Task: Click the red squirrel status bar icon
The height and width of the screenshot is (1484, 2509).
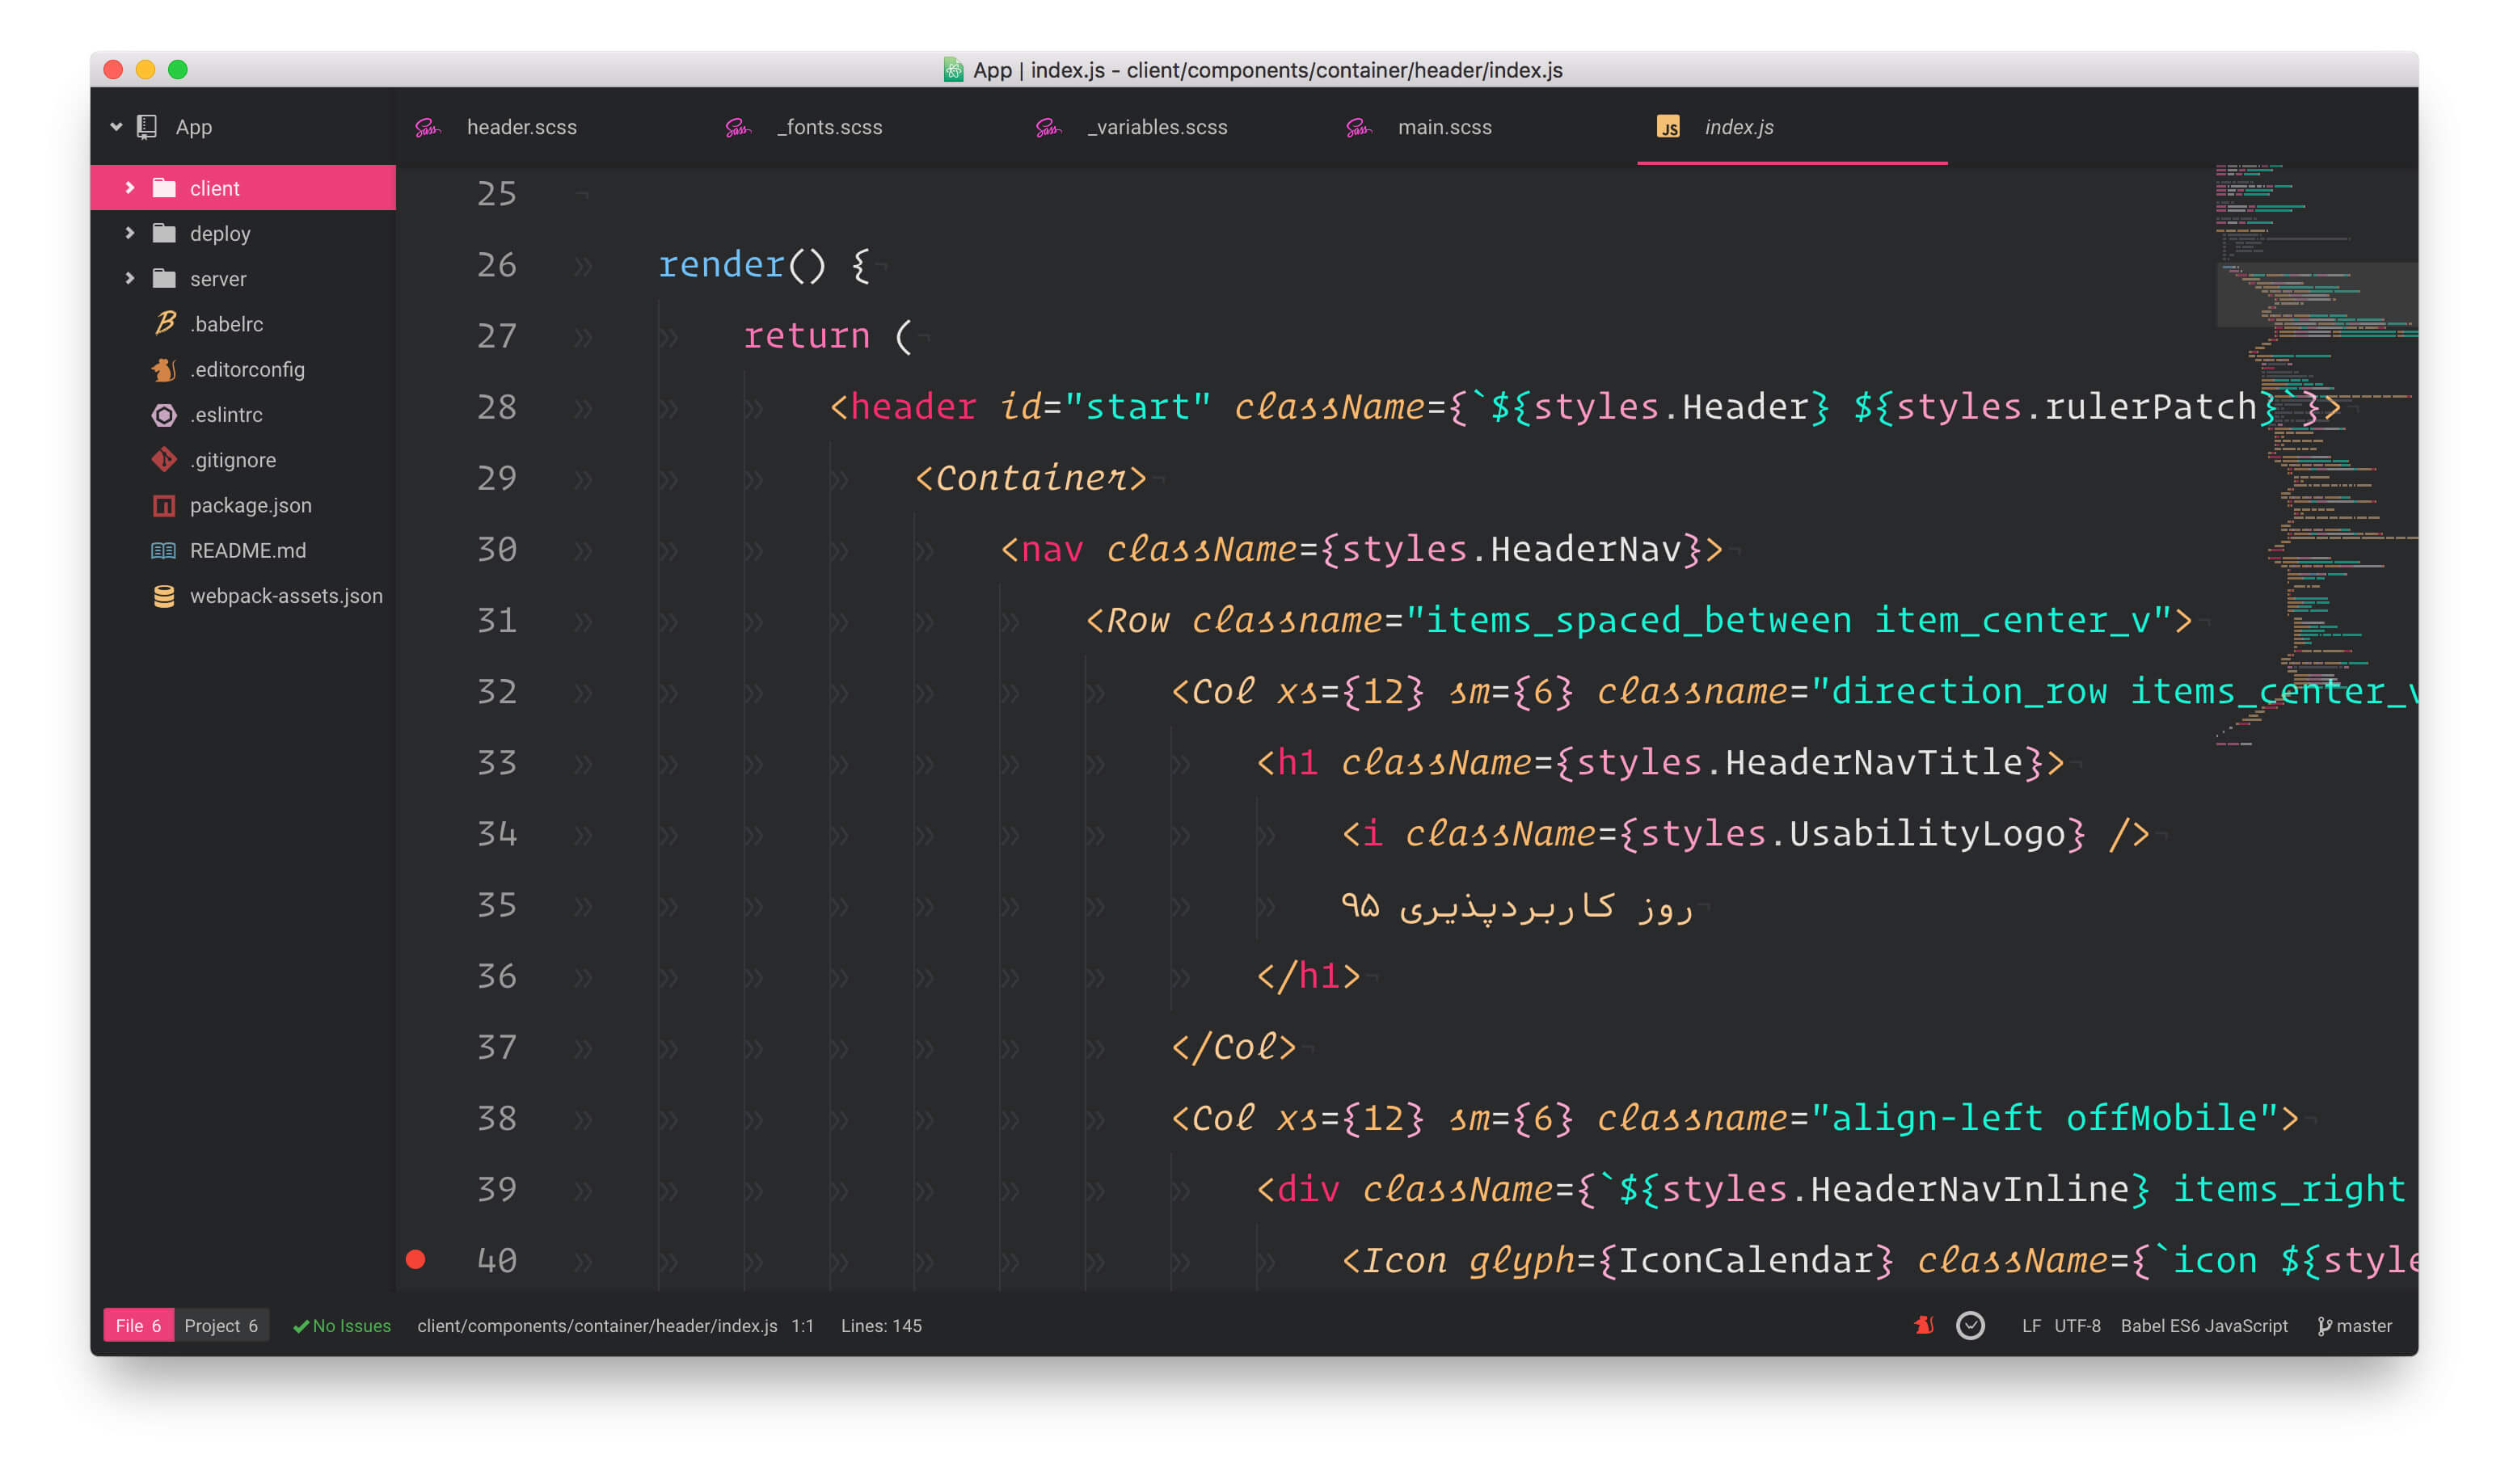Action: (x=1924, y=1325)
